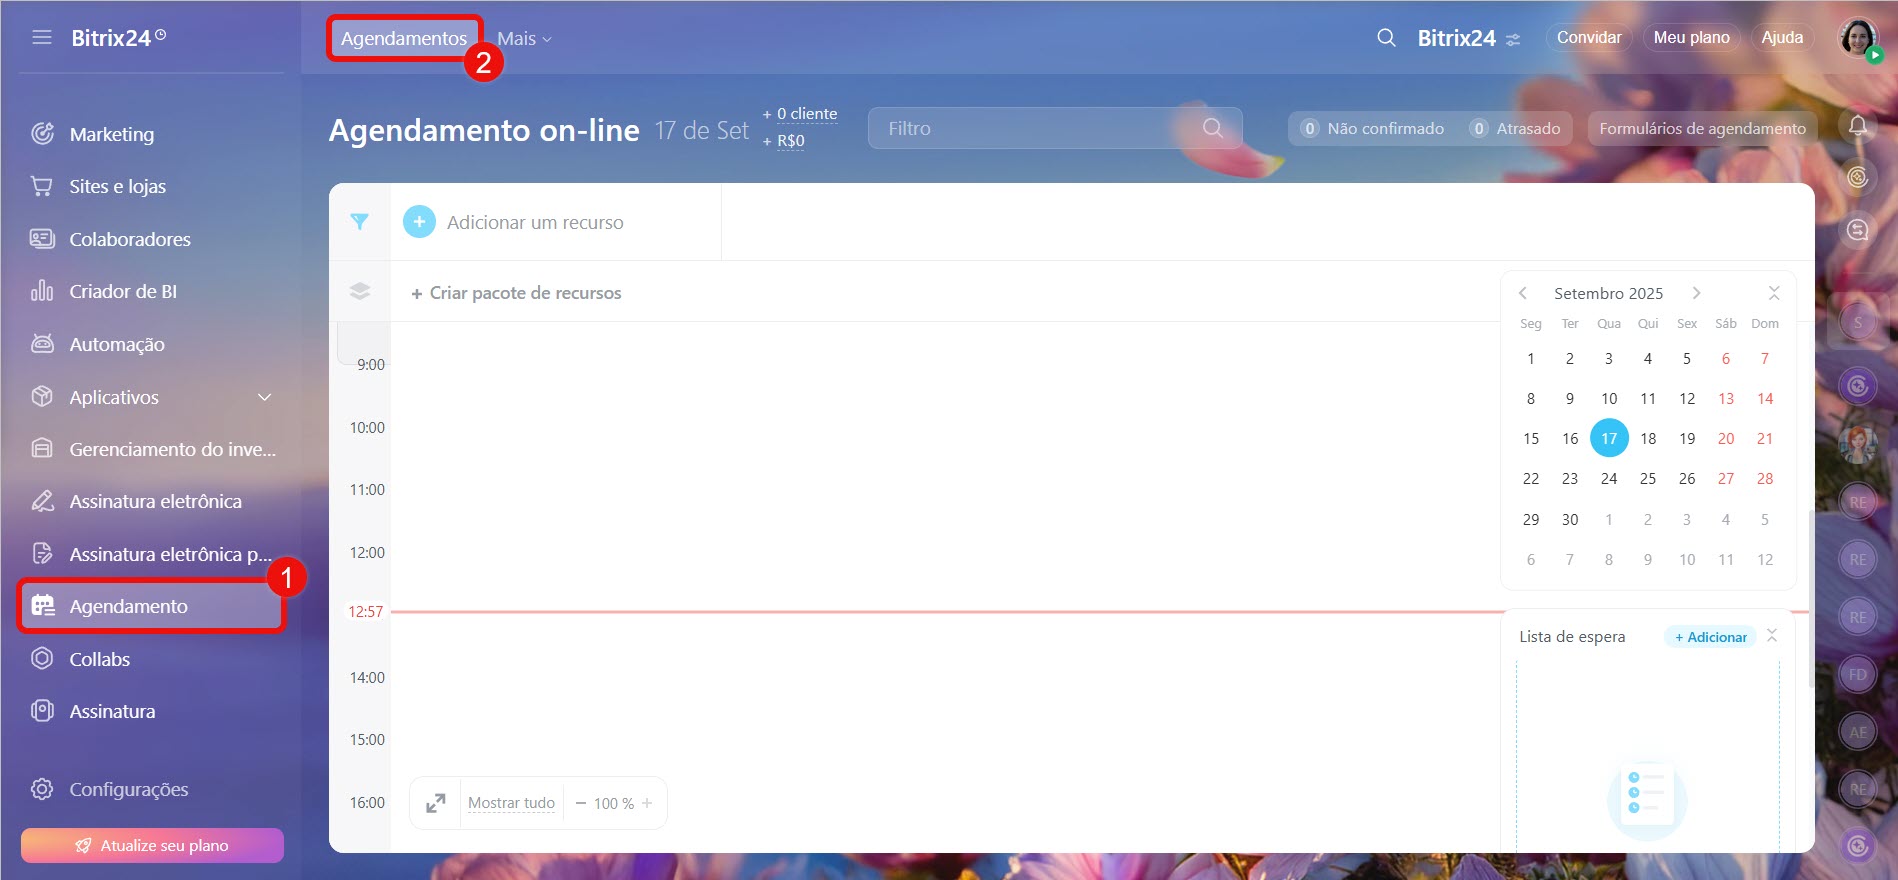Expand the schedule to fullscreen via arrows icon

click(436, 803)
